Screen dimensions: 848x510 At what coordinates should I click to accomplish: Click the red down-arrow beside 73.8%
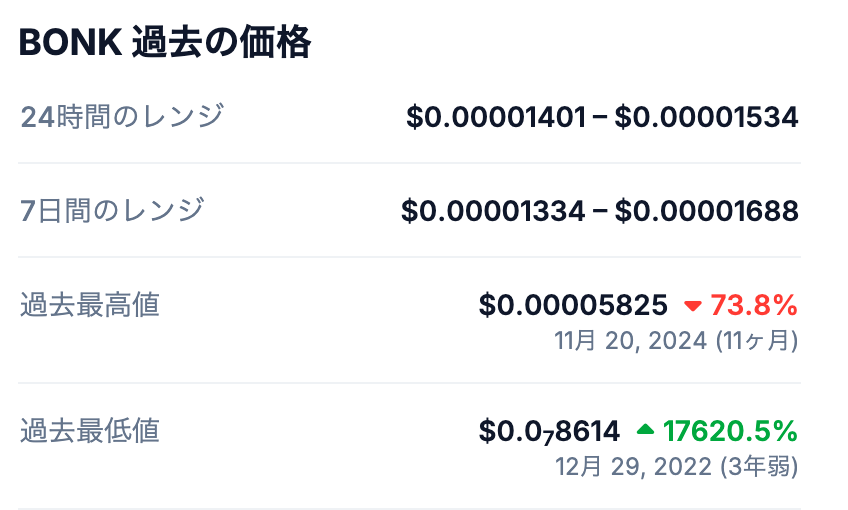pos(693,305)
